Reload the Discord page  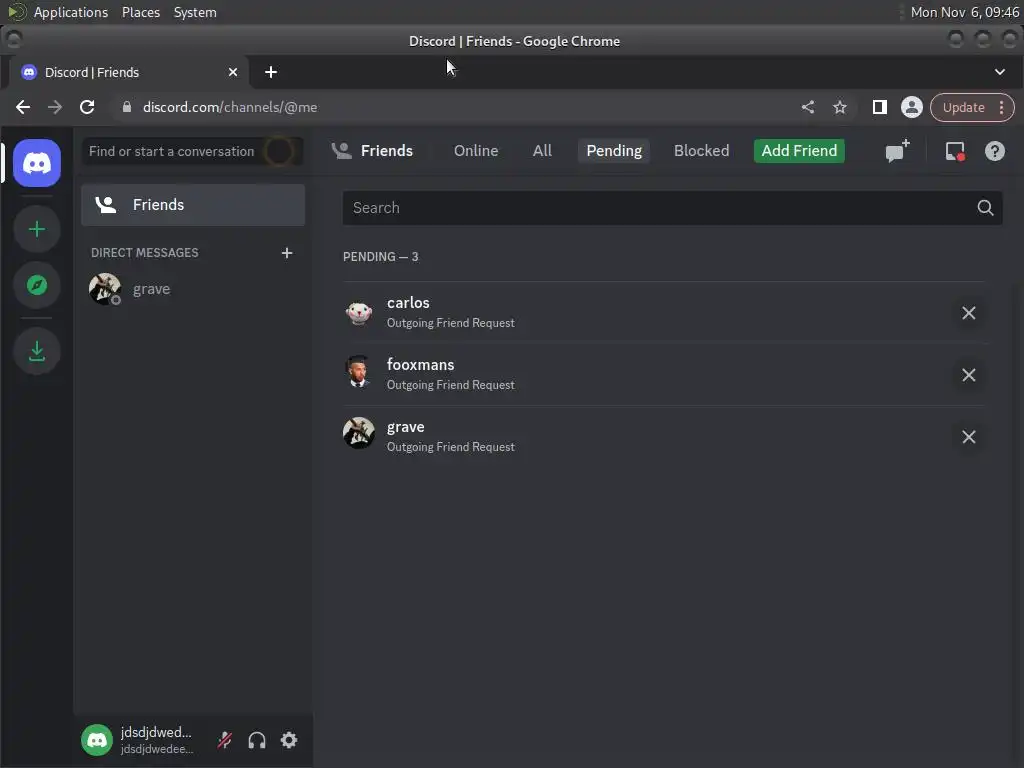(87, 107)
